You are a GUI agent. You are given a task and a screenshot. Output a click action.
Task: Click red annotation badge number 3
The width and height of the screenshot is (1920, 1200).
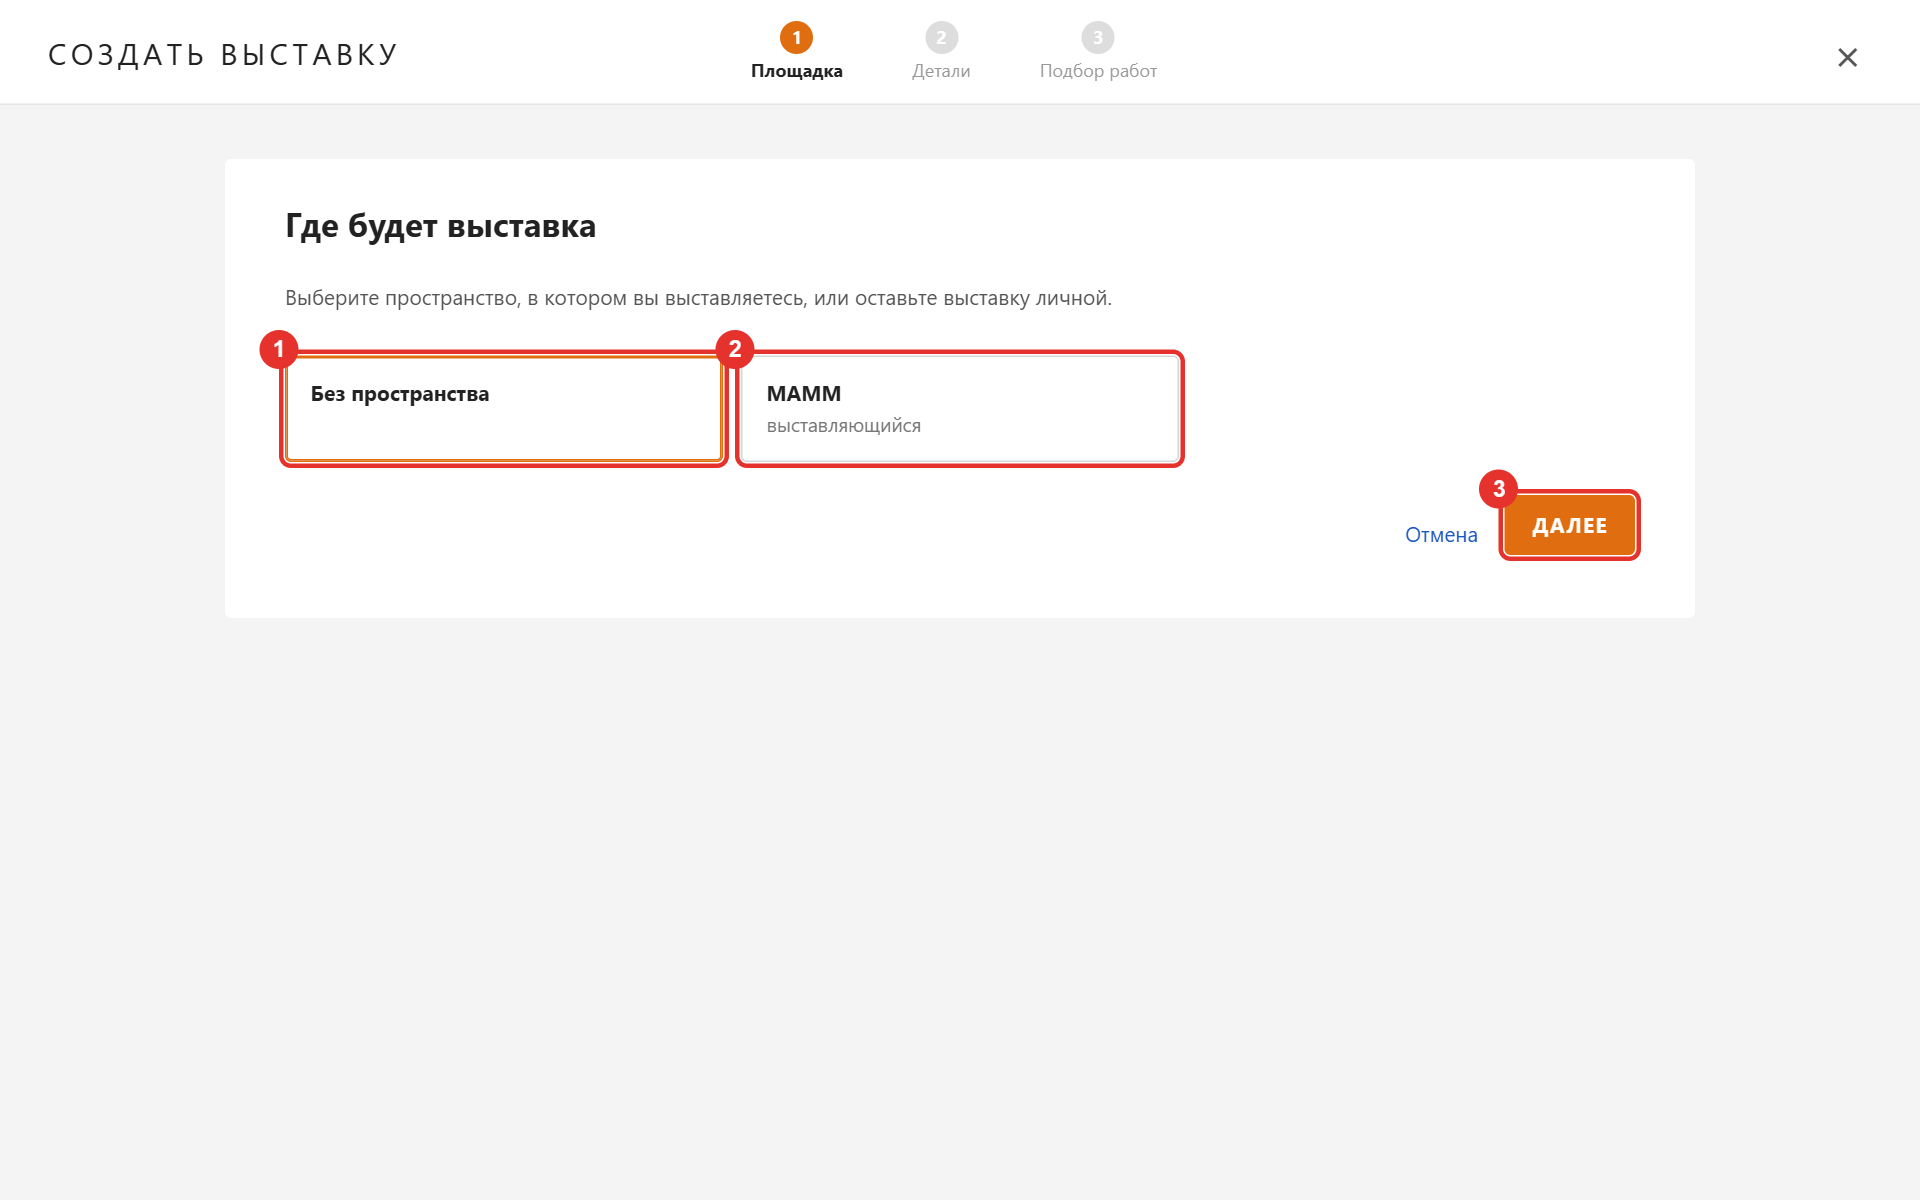[x=1498, y=489]
